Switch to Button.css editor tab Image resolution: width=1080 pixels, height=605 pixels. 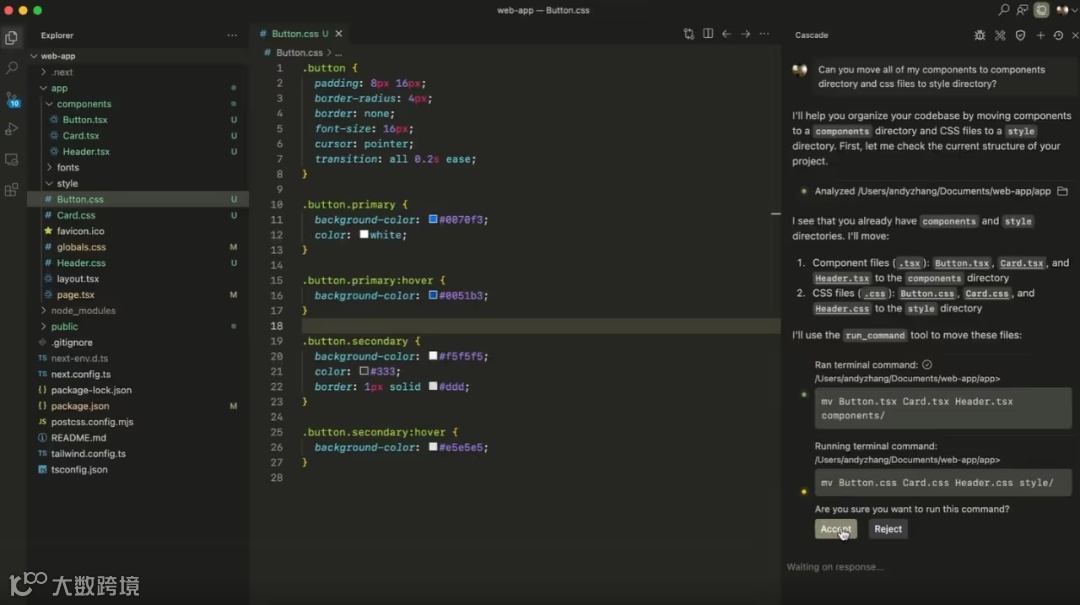click(295, 34)
